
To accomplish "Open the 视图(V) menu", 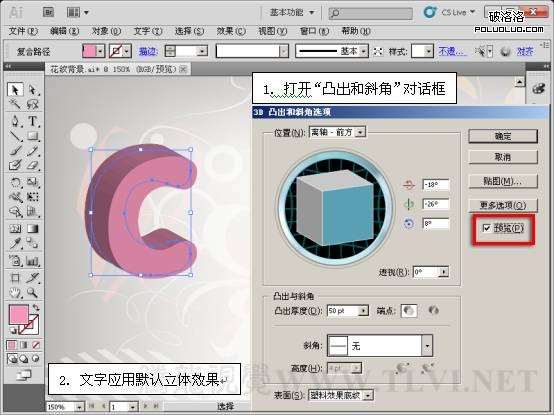I will 272,31.
